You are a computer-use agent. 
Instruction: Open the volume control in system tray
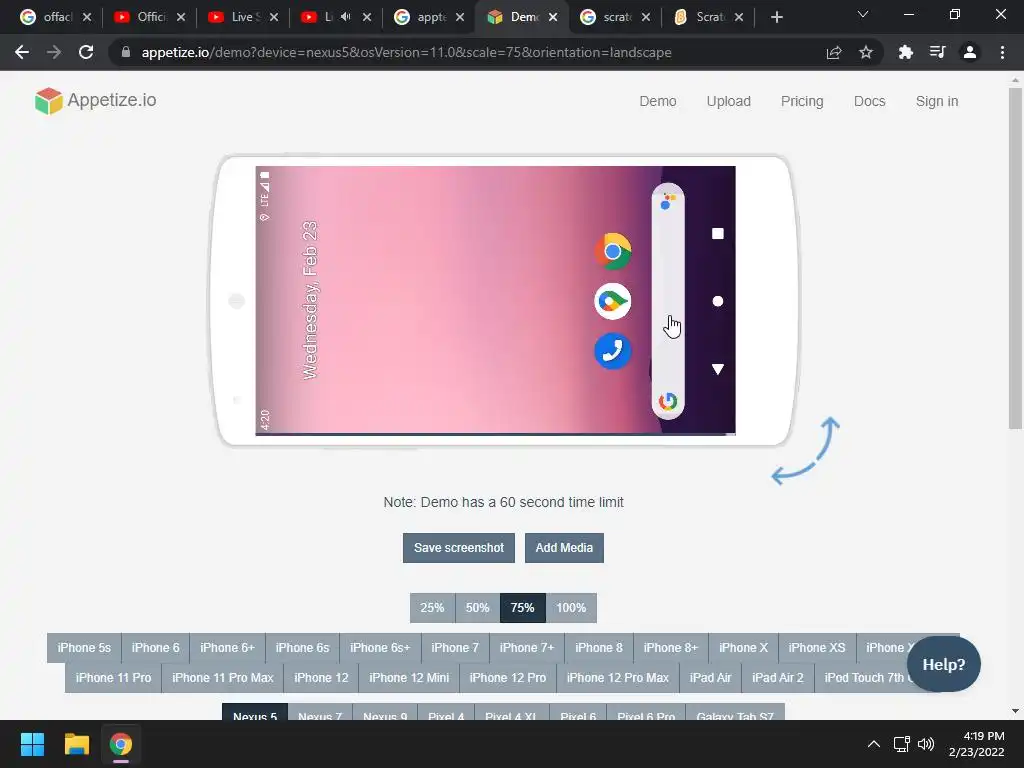(926, 744)
